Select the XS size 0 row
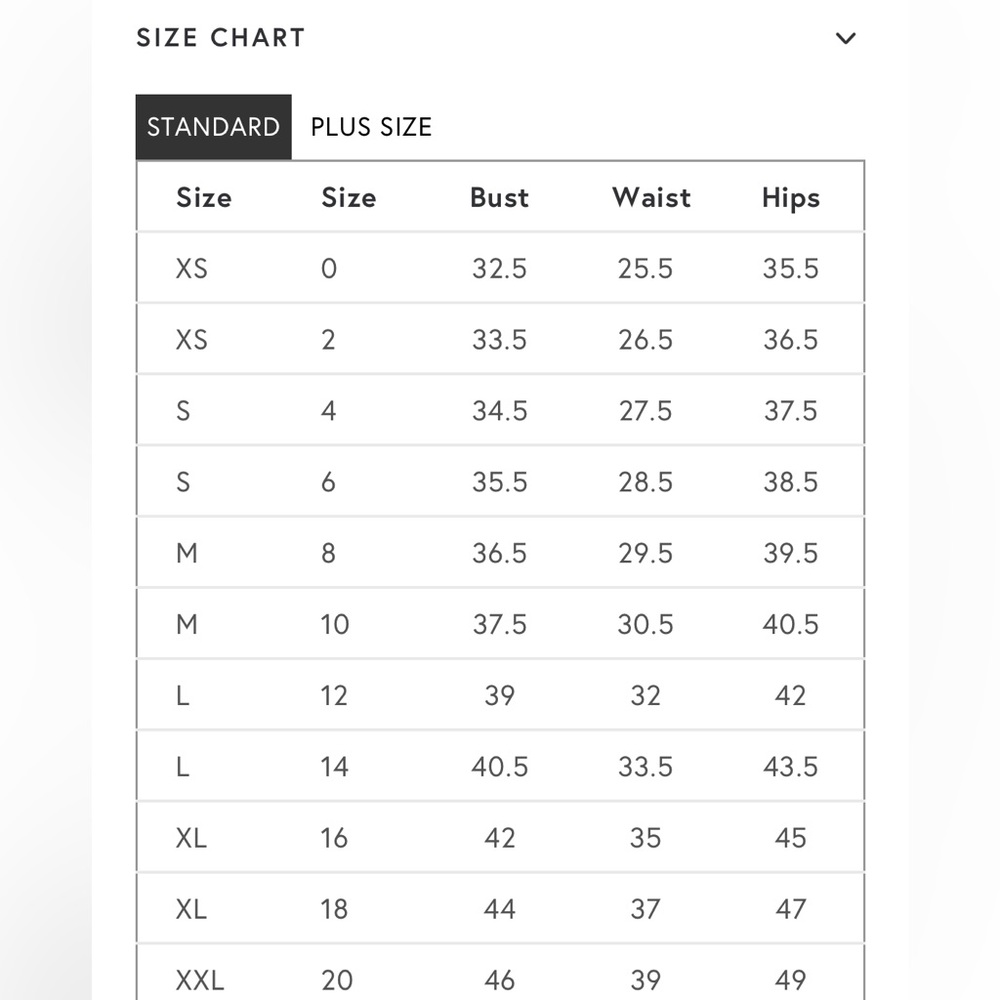The width and height of the screenshot is (1000, 1000). (x=501, y=268)
